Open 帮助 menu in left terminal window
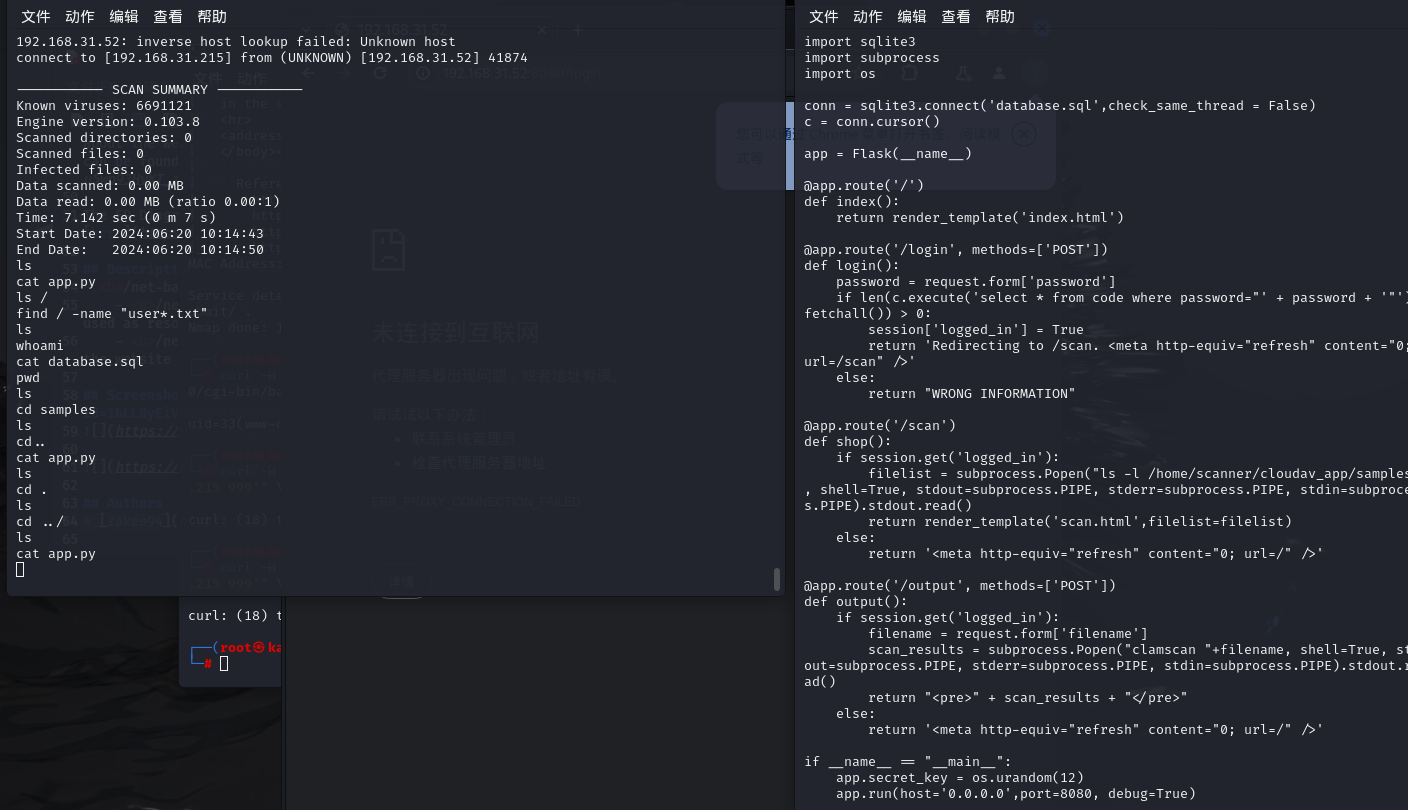This screenshot has width=1408, height=810. pyautogui.click(x=212, y=17)
